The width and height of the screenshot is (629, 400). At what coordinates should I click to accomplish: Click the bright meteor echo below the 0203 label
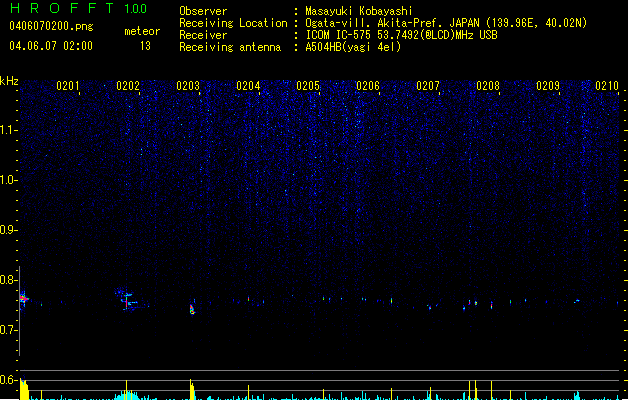click(192, 309)
